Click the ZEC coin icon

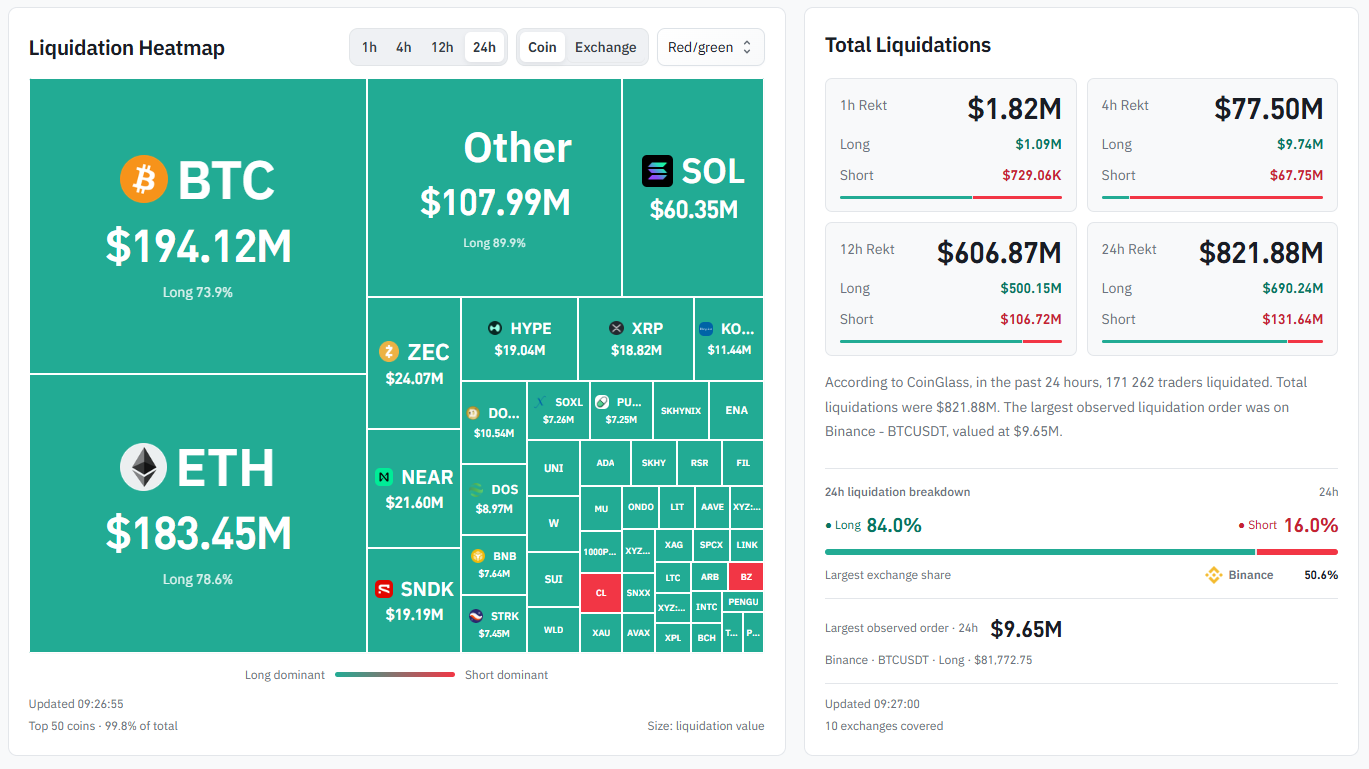[389, 352]
